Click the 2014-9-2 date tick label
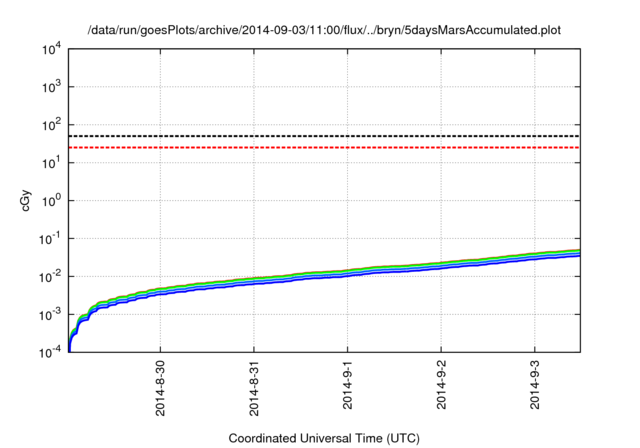The image size is (640, 448). pyautogui.click(x=441, y=385)
